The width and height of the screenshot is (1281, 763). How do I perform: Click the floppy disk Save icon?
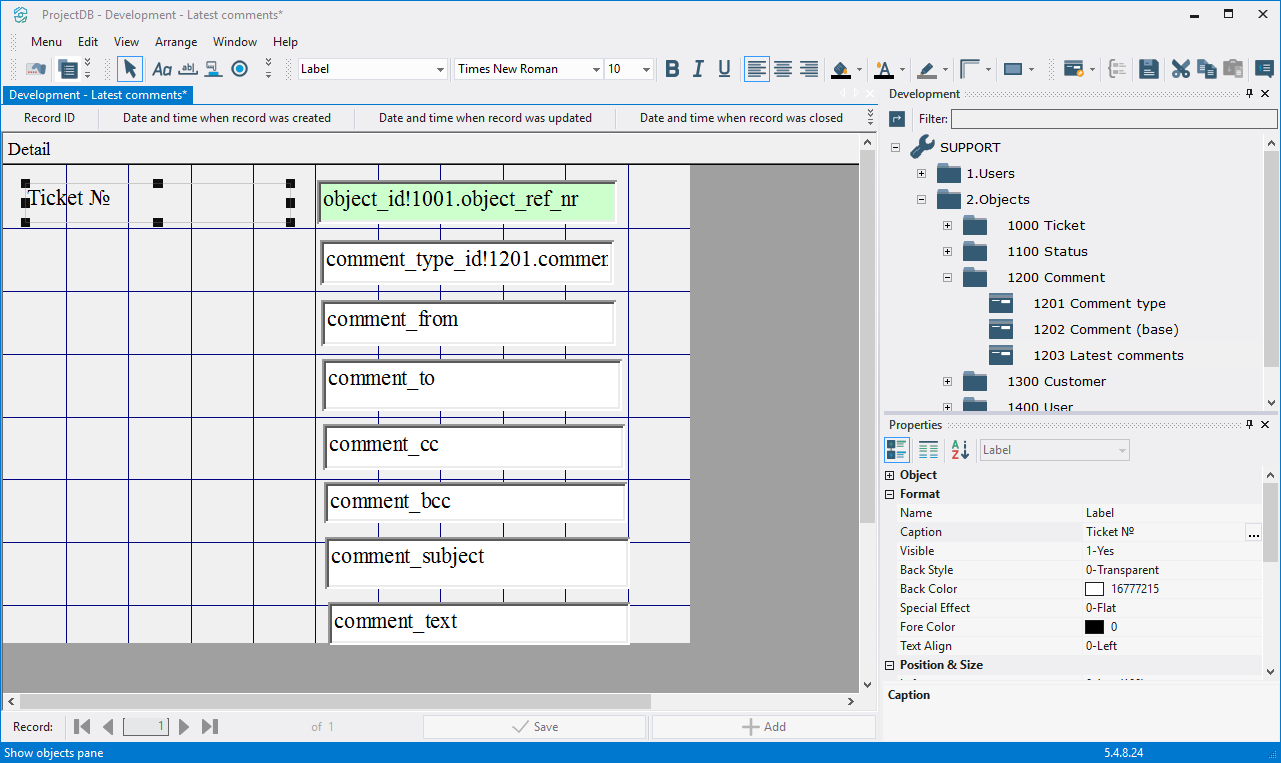pyautogui.click(x=1149, y=69)
